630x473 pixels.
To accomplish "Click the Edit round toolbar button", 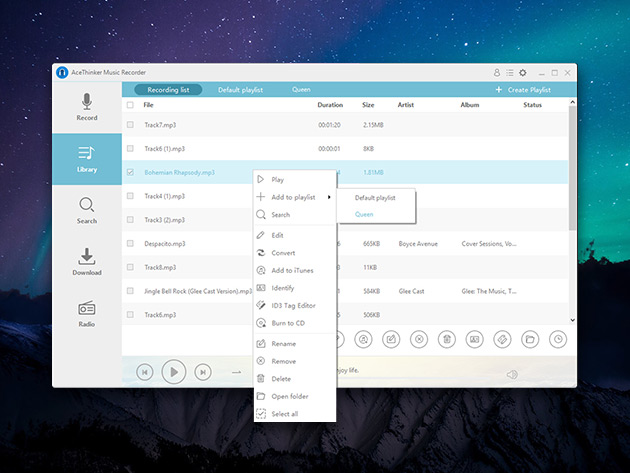I will pos(391,339).
